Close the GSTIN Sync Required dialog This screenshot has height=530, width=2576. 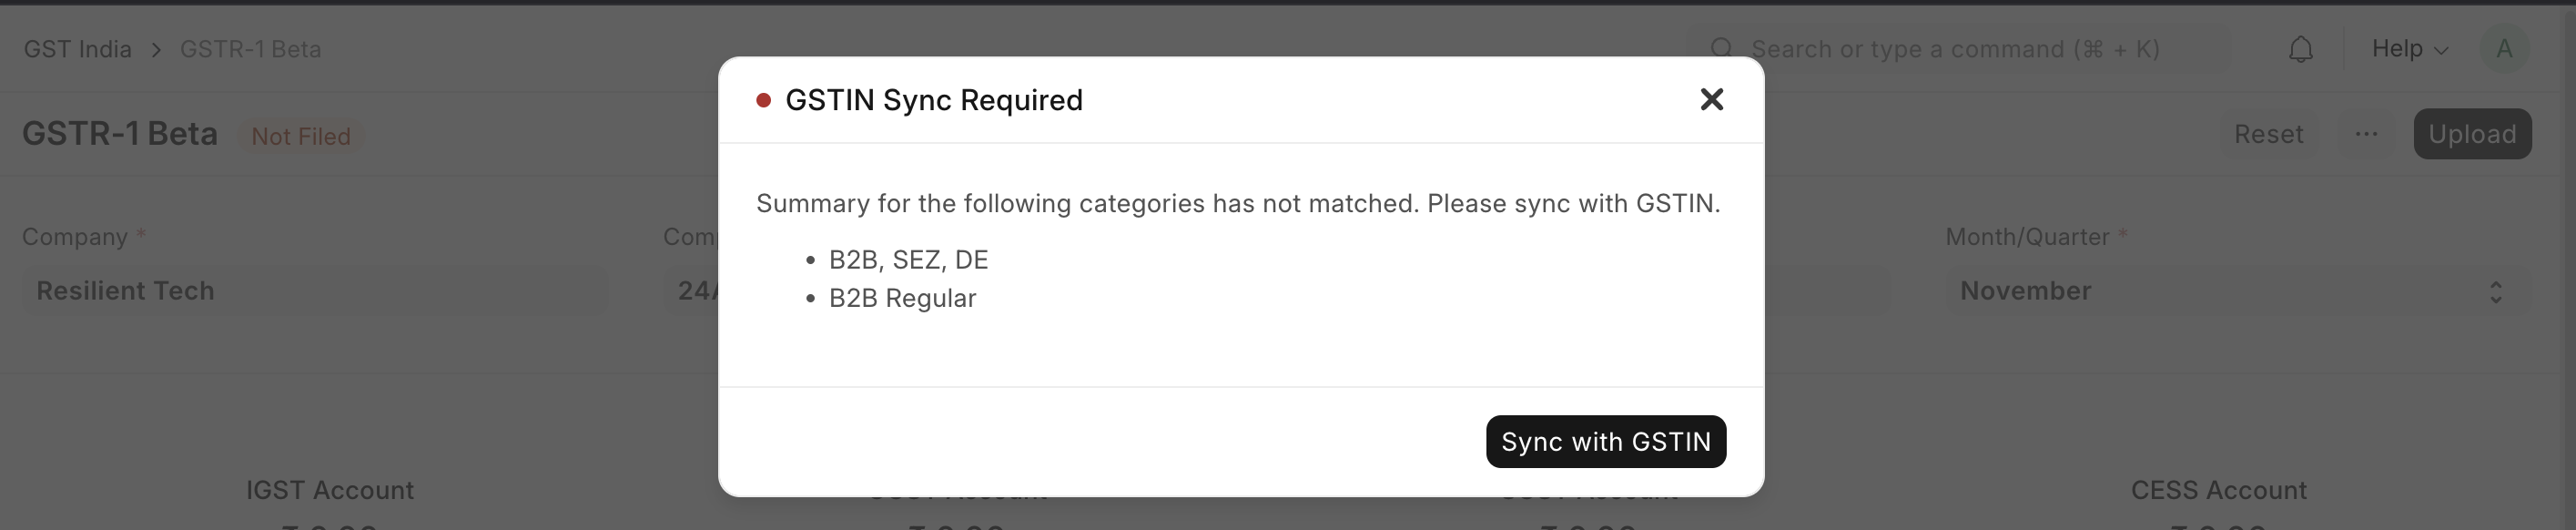pos(1711,99)
